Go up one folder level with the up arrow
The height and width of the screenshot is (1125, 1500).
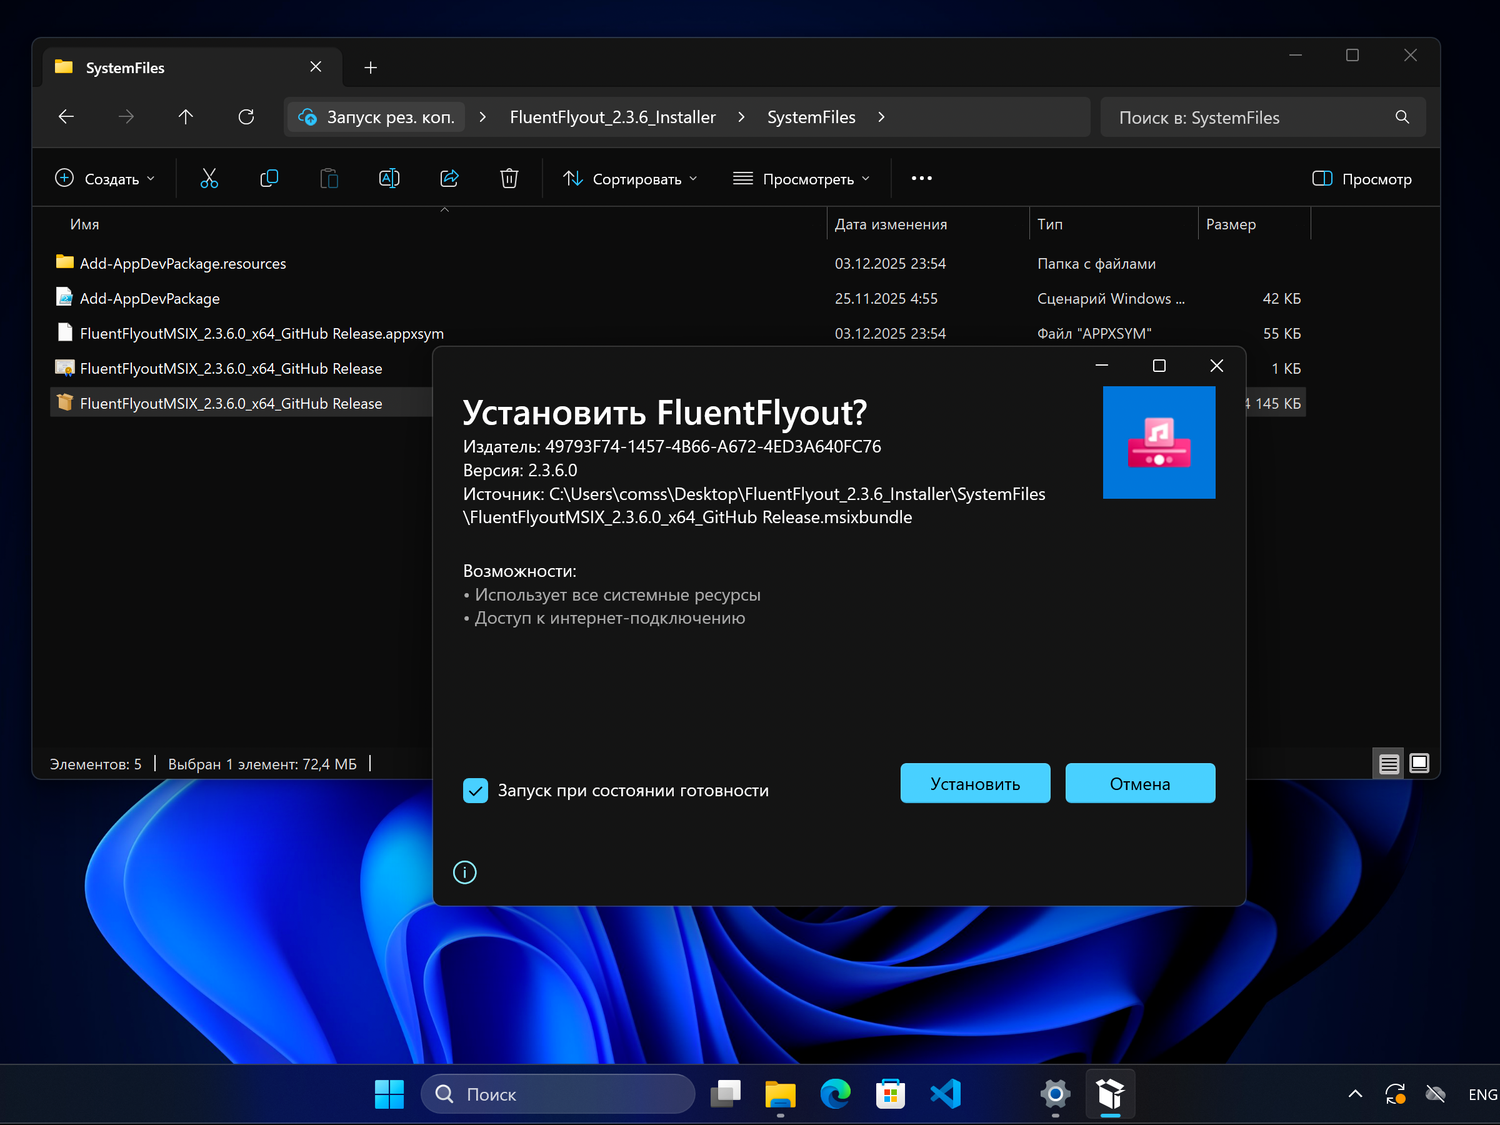coord(186,117)
